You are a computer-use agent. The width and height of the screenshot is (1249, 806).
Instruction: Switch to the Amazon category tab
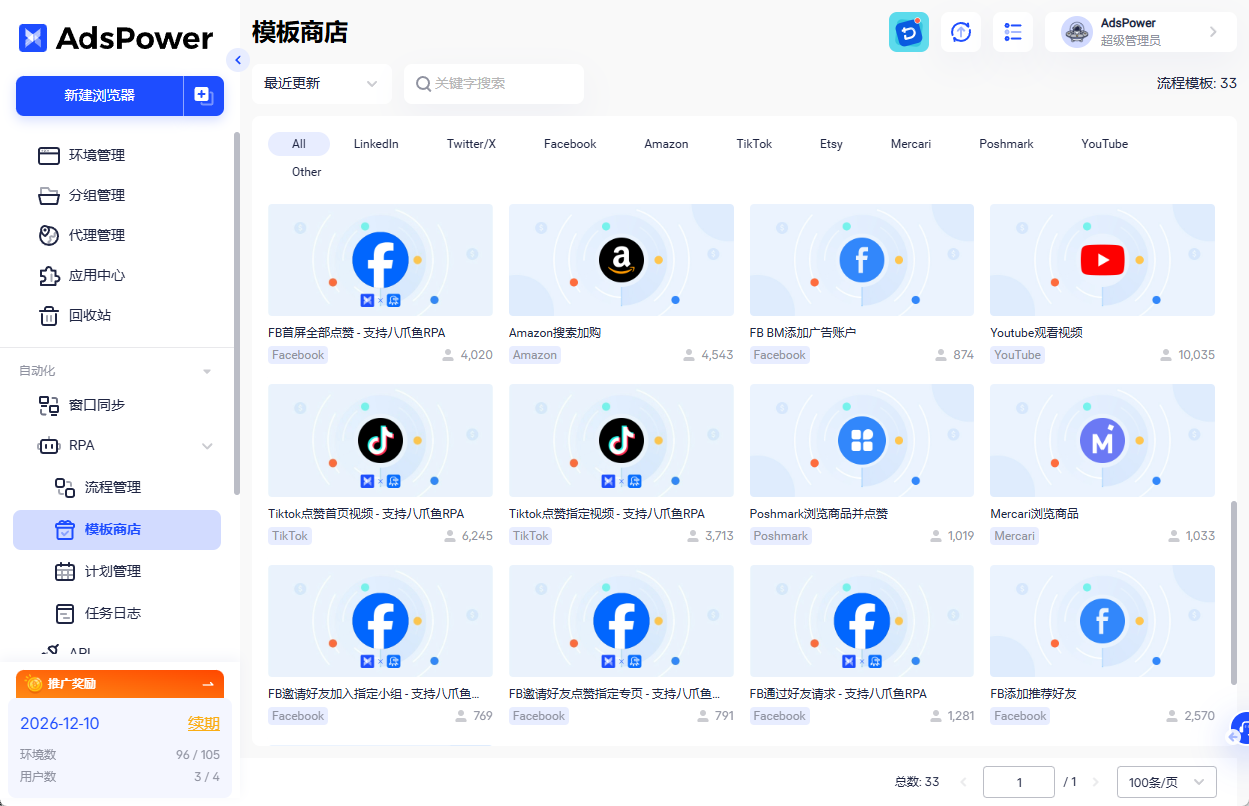click(666, 144)
